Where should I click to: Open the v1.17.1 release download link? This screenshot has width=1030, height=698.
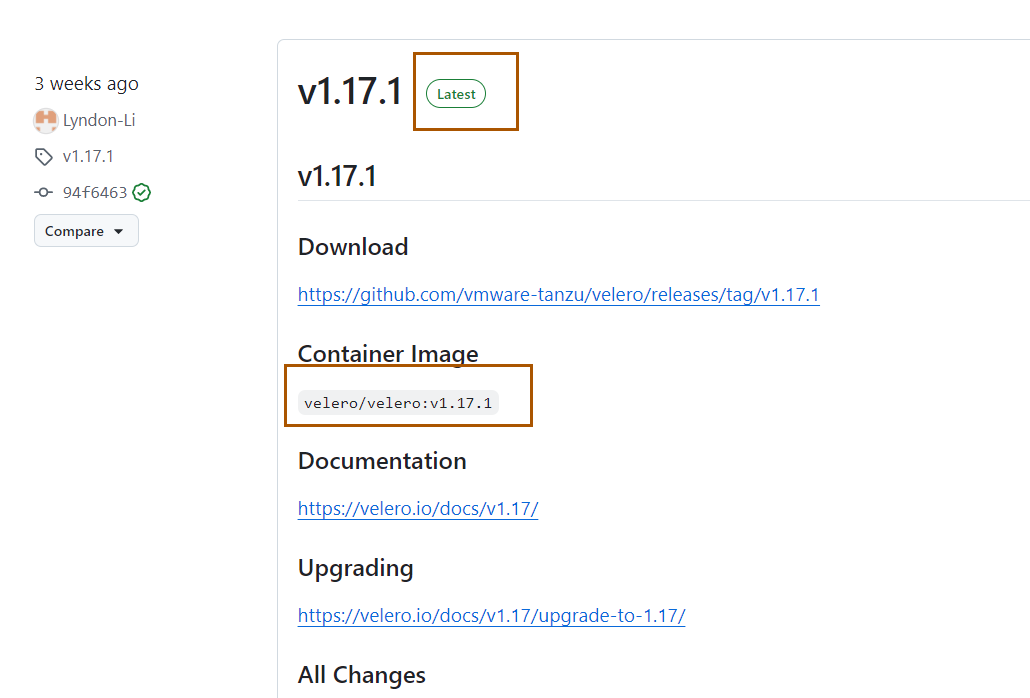tap(558, 295)
